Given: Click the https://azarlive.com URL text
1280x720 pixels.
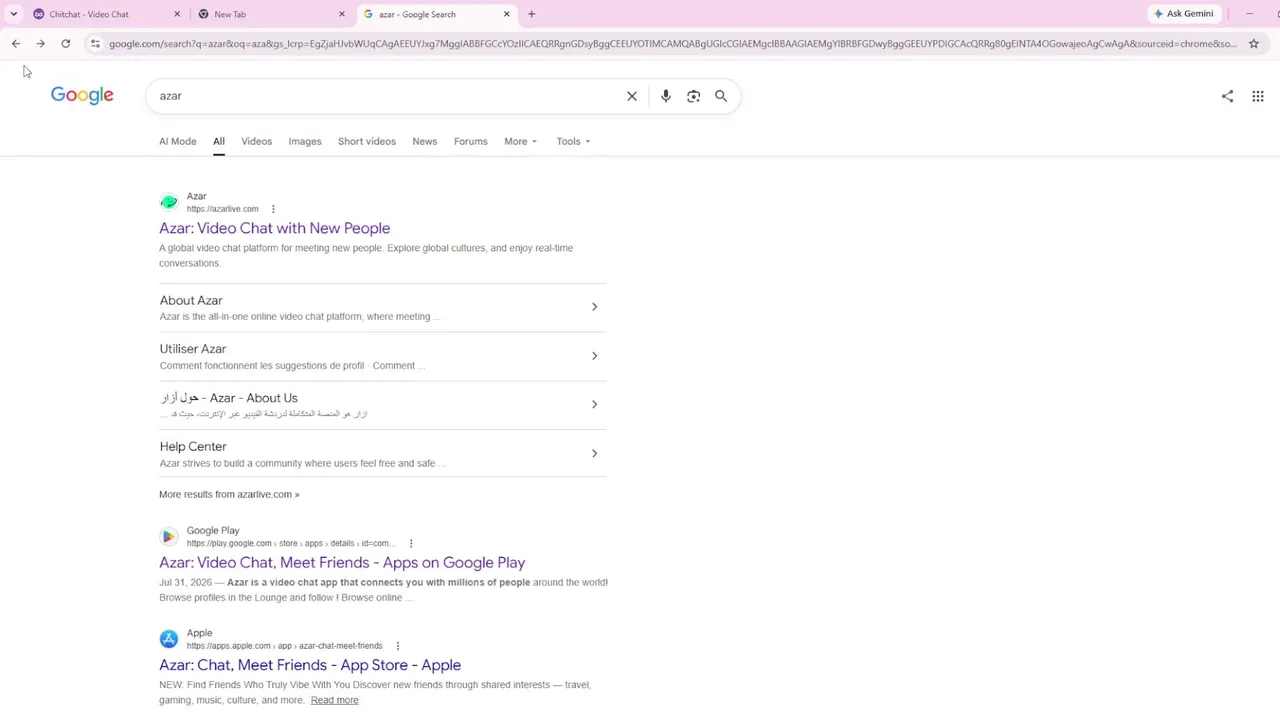Looking at the screenshot, I should pyautogui.click(x=222, y=209).
